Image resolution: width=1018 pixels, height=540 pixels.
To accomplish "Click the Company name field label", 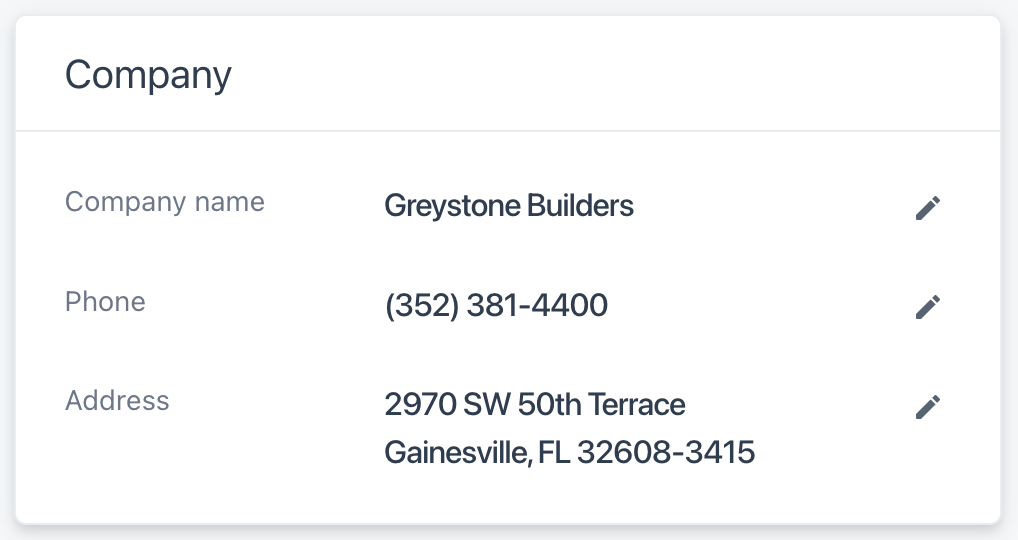I will pos(165,202).
